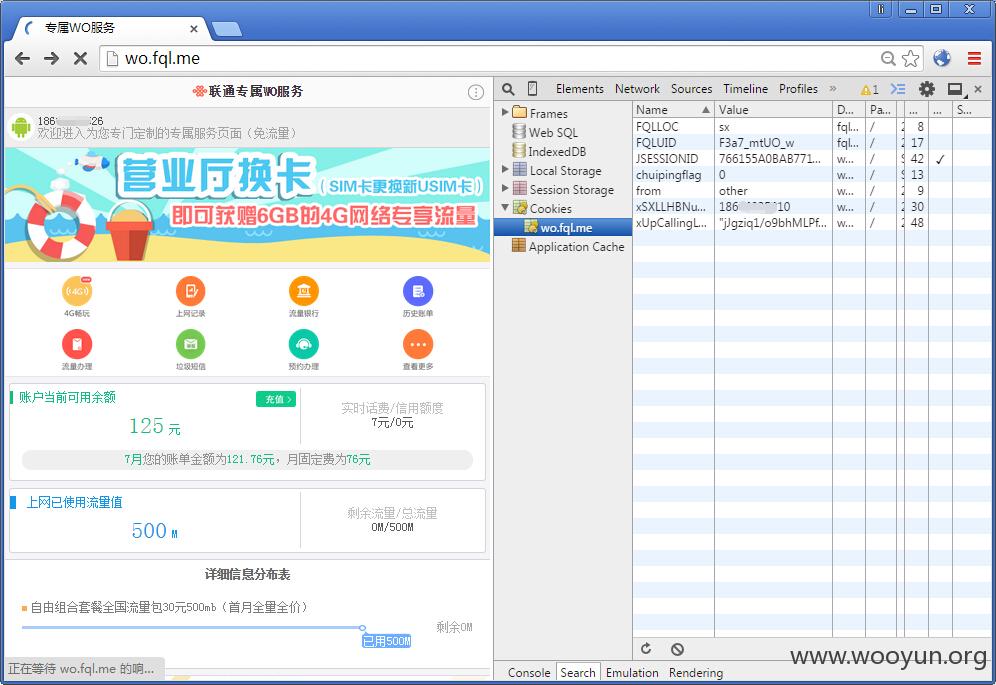
Task: Refresh the cookies list
Action: pyautogui.click(x=646, y=649)
